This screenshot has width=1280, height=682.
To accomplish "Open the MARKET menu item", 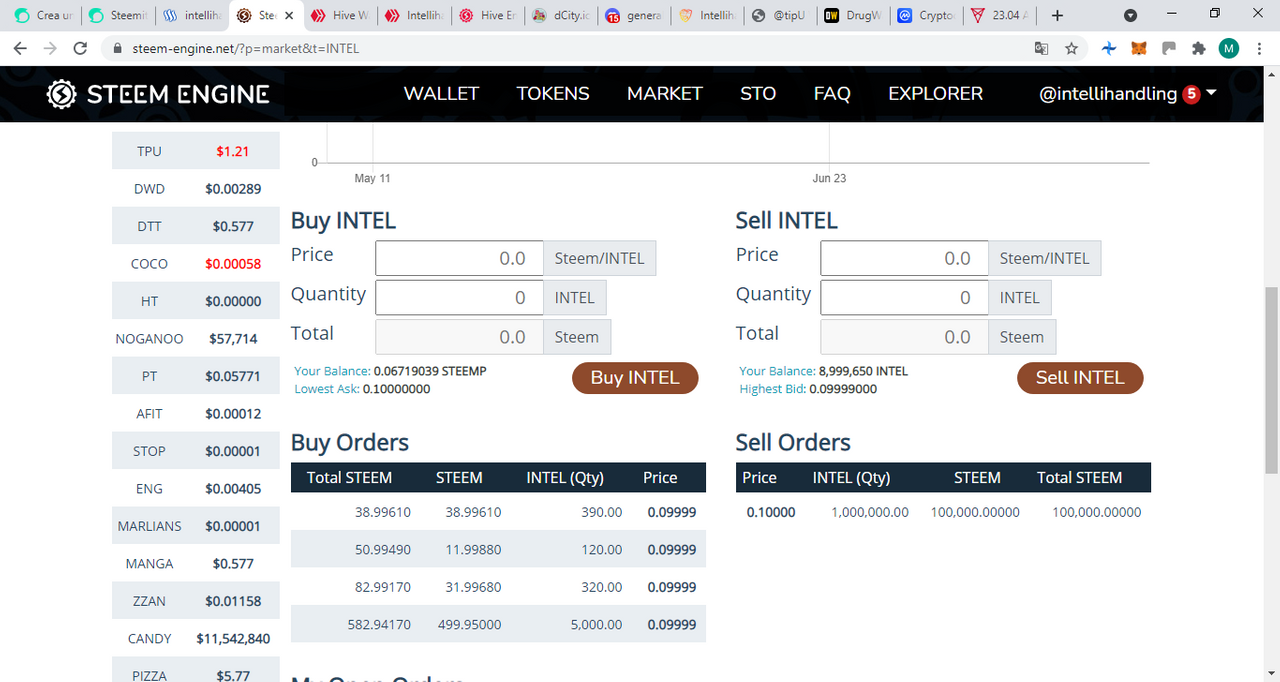I will click(x=665, y=93).
